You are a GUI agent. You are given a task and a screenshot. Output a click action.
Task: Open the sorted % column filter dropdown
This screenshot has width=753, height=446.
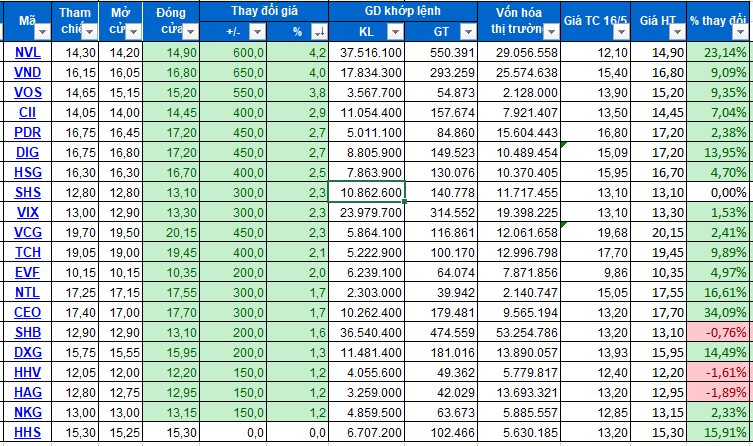319,32
